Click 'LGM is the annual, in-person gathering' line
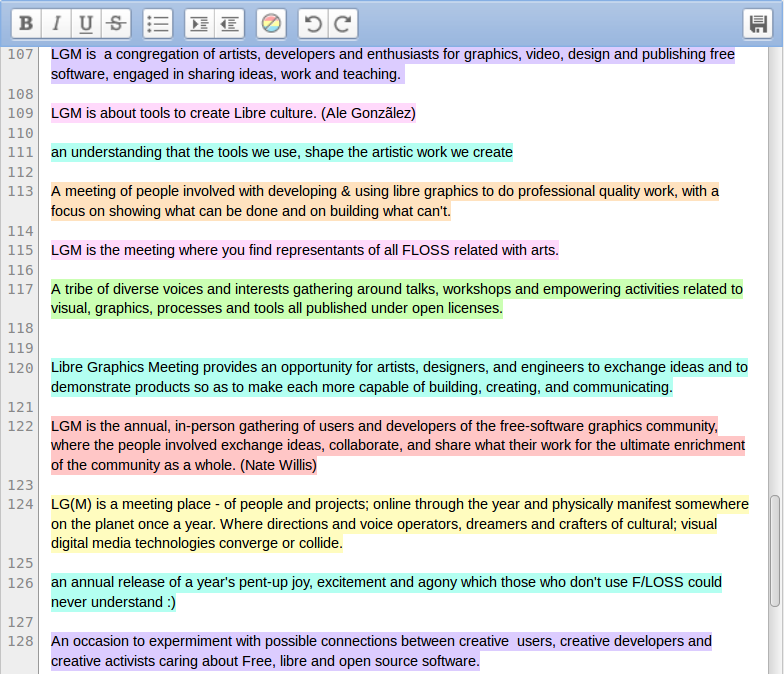The height and width of the screenshot is (674, 784). pyautogui.click(x=384, y=426)
